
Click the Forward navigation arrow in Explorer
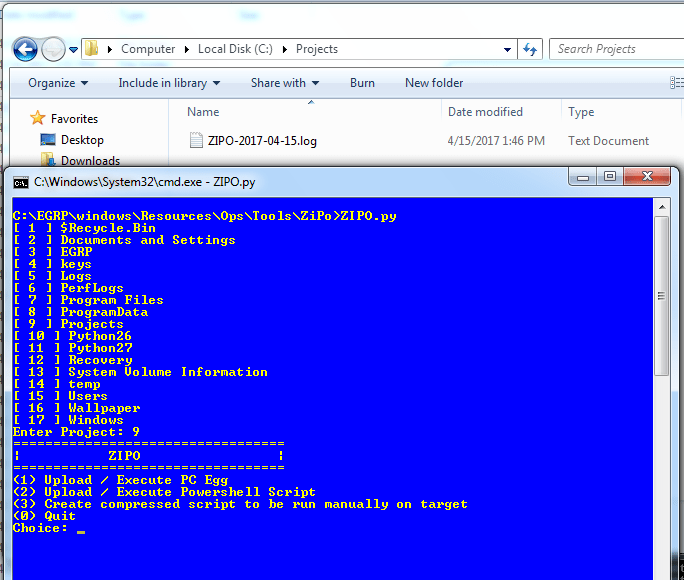coord(53,49)
